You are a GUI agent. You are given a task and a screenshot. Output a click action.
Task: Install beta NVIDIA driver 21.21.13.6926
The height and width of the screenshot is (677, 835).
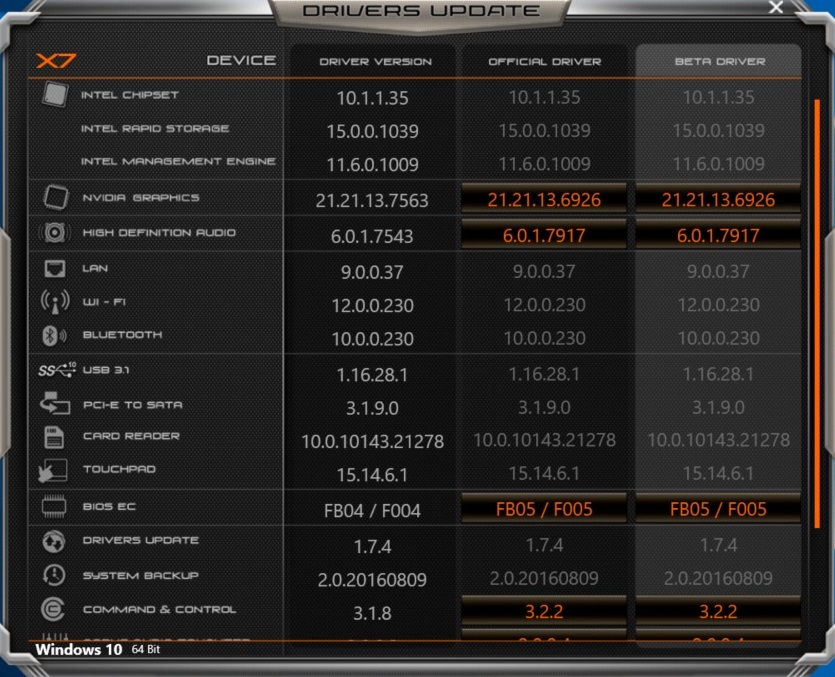tap(718, 200)
